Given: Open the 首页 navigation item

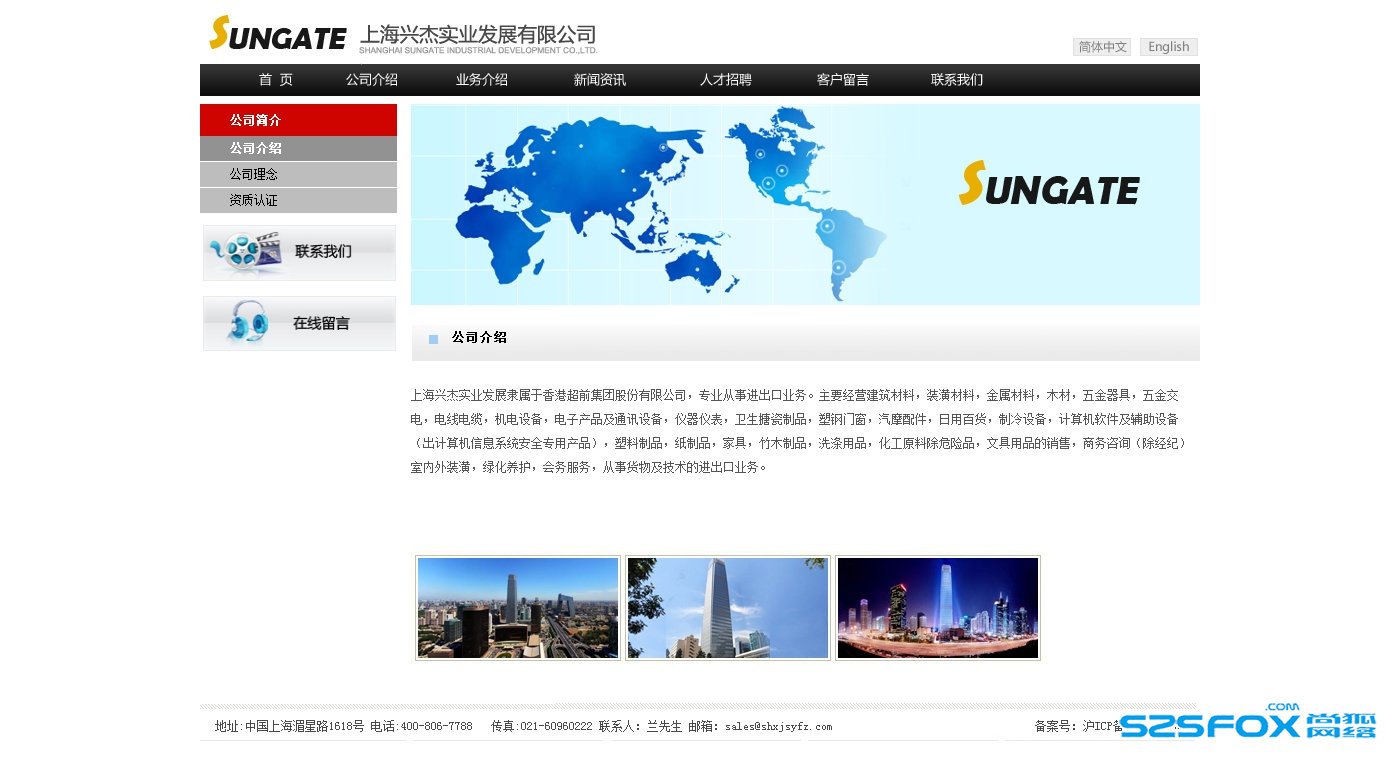Looking at the screenshot, I should [276, 80].
